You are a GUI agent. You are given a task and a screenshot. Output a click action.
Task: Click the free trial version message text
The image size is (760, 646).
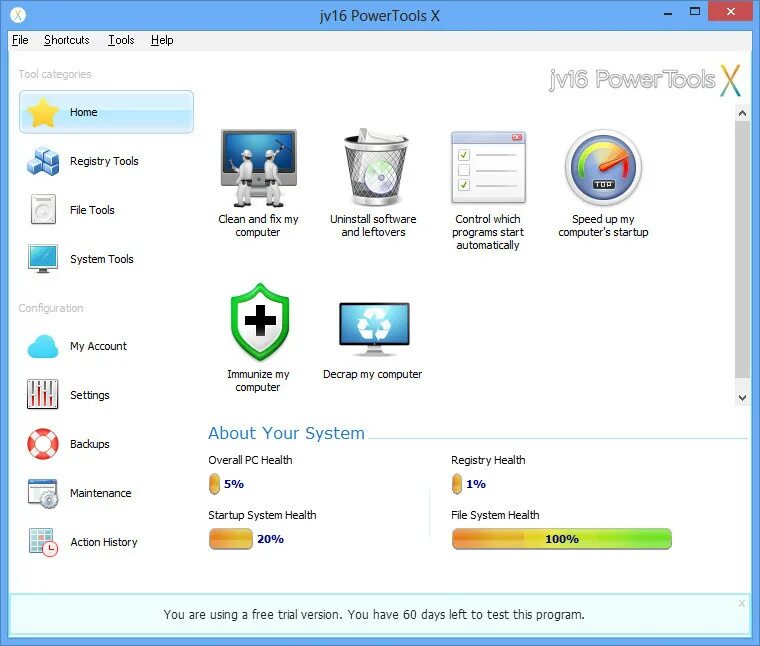point(374,614)
